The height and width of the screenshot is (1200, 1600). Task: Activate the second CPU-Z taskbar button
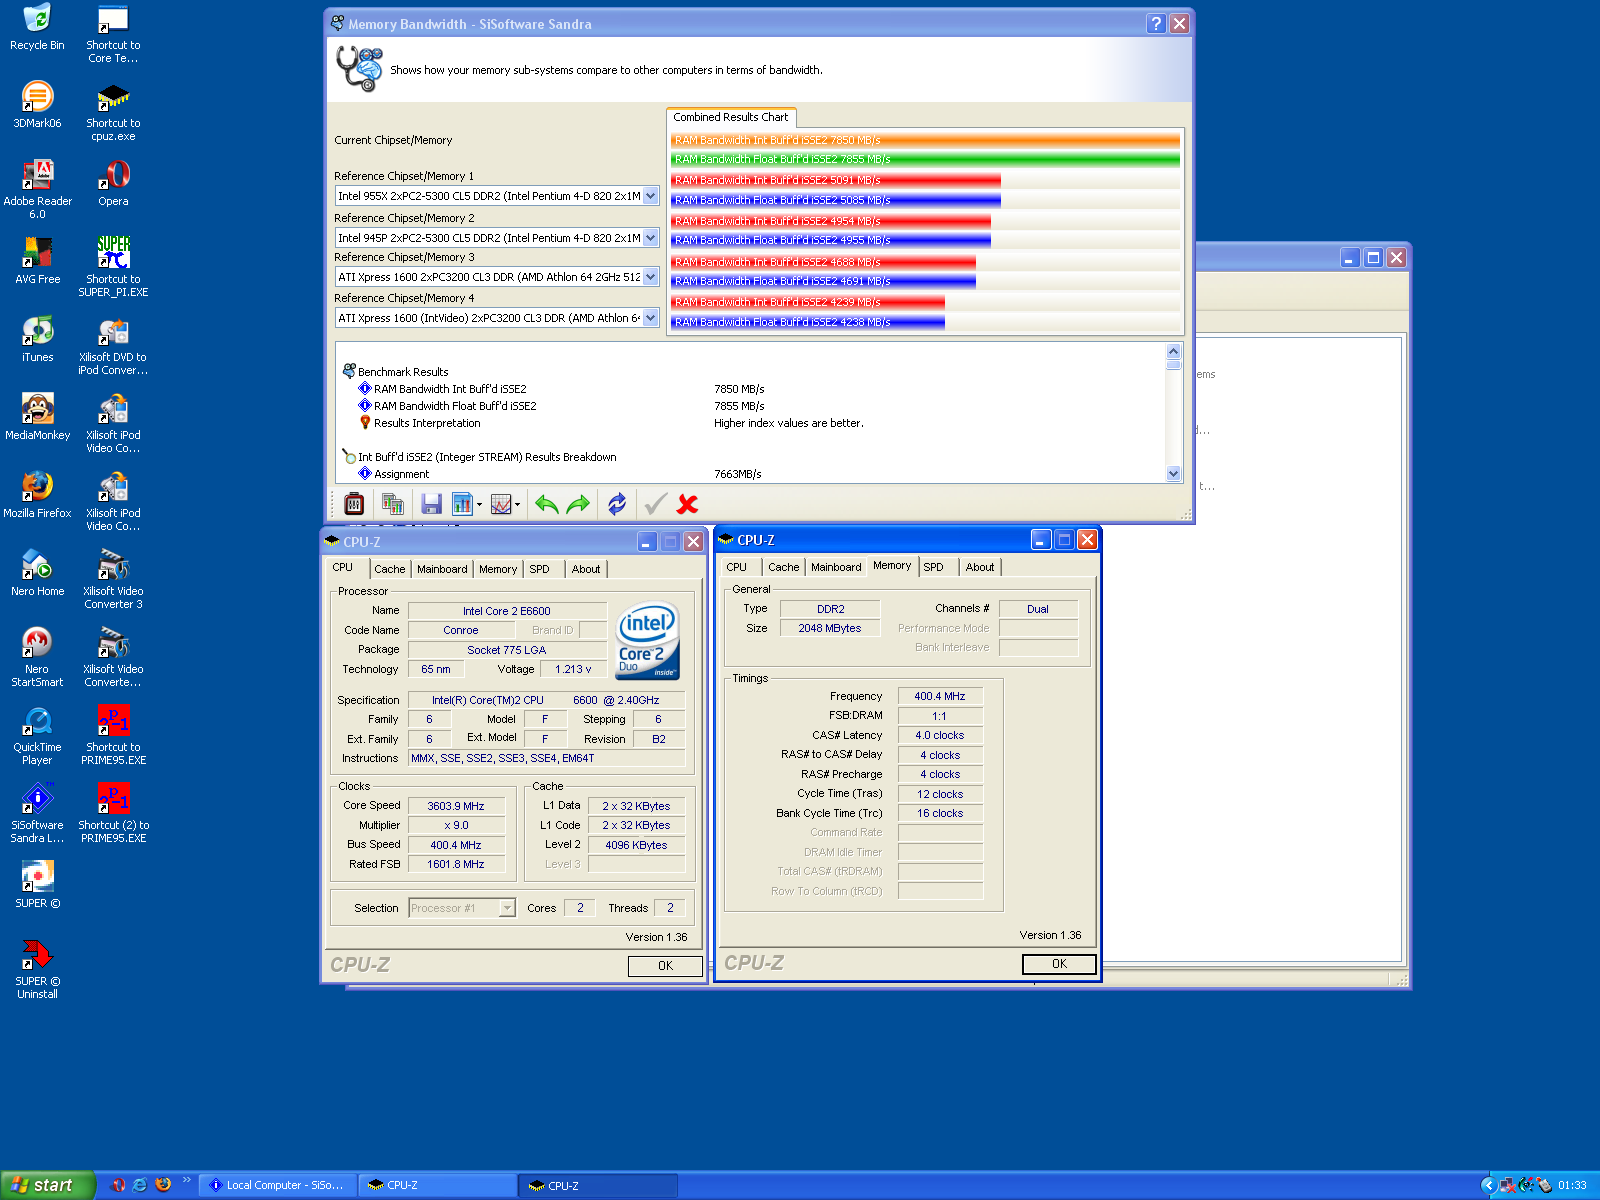coord(598,1186)
